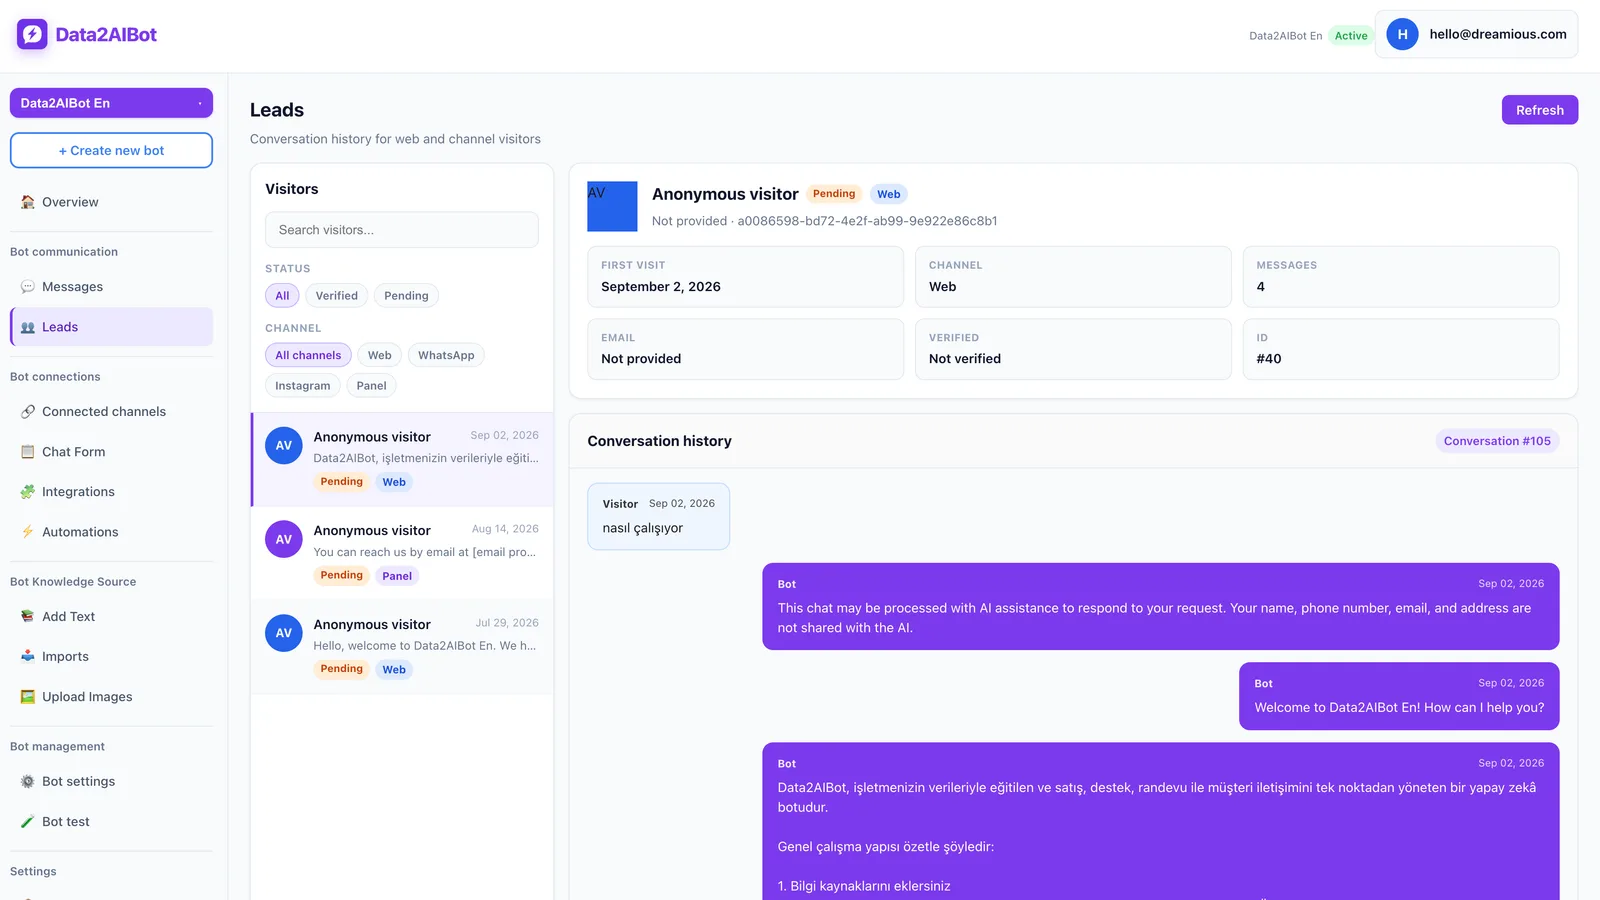
Task: Open the Data2AIBot En bot selector dropdown
Action: point(111,103)
